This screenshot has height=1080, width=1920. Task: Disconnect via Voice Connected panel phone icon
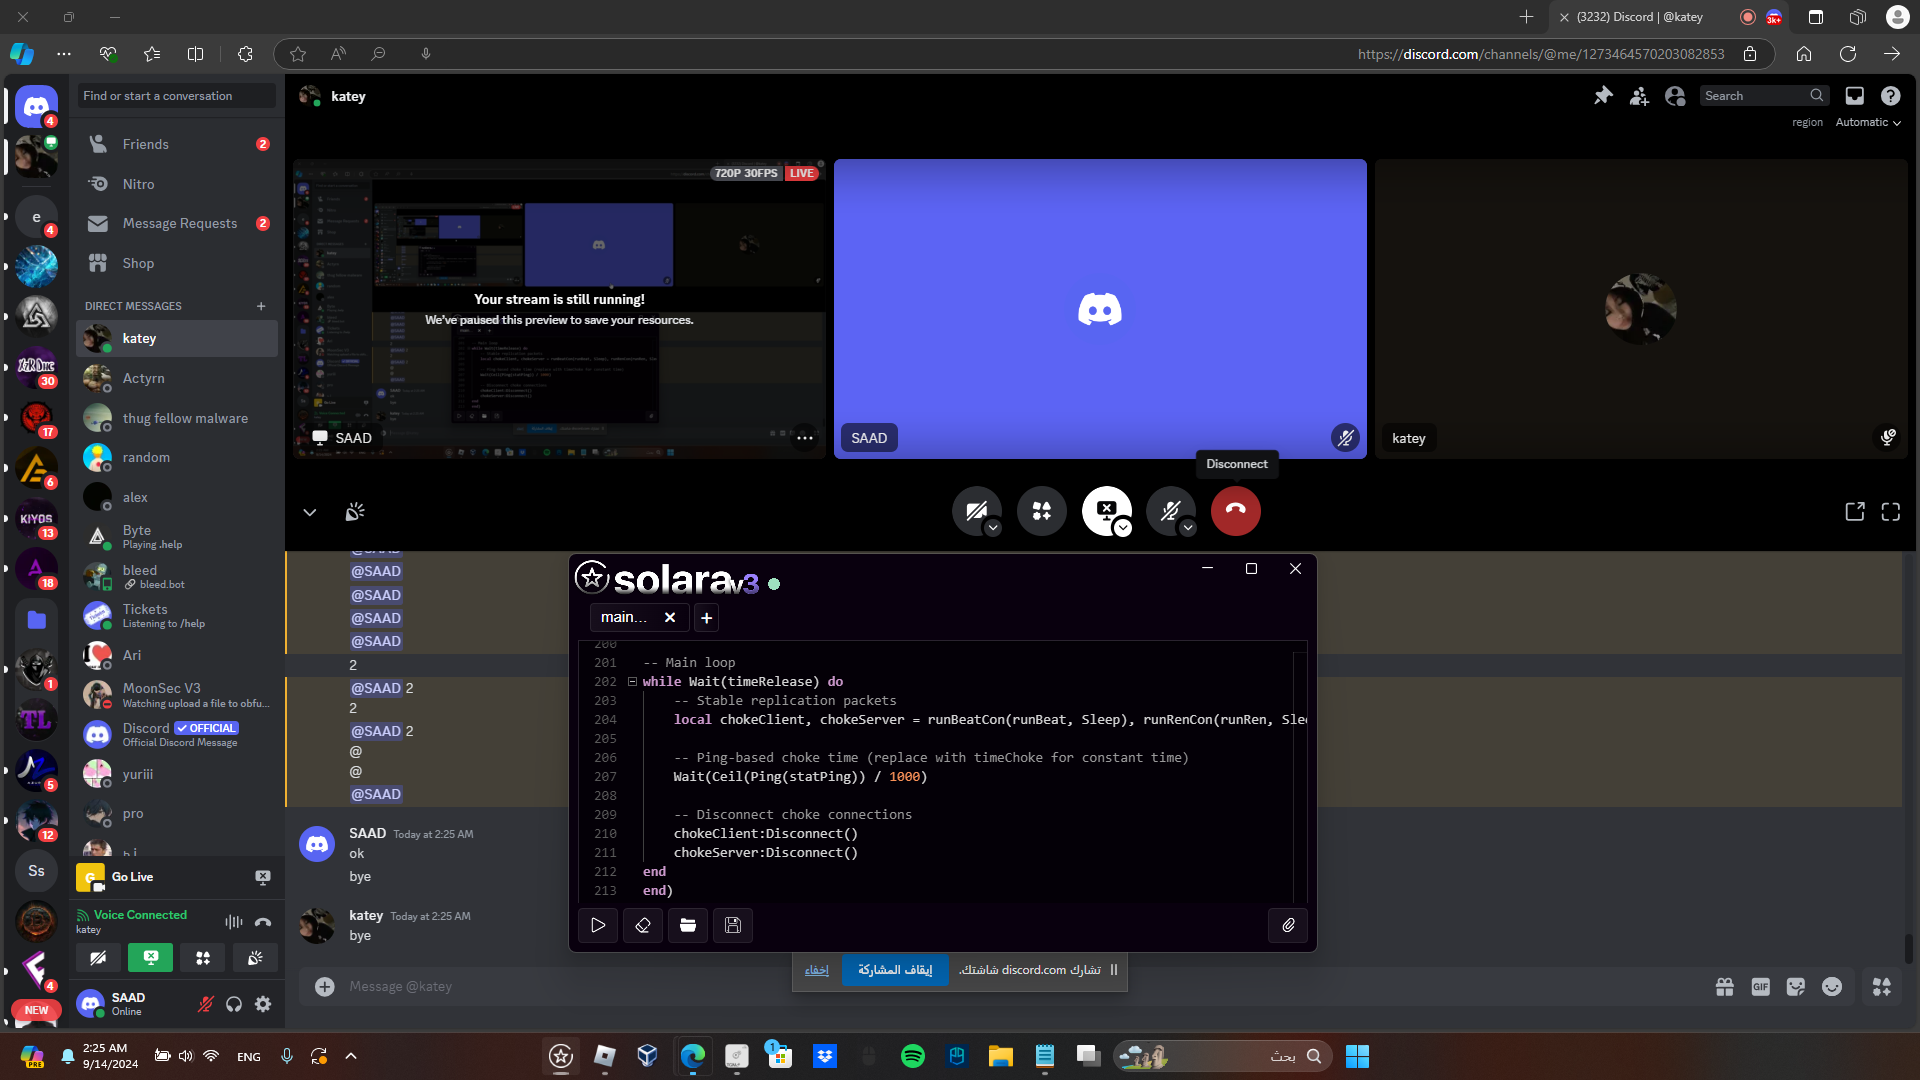click(263, 922)
